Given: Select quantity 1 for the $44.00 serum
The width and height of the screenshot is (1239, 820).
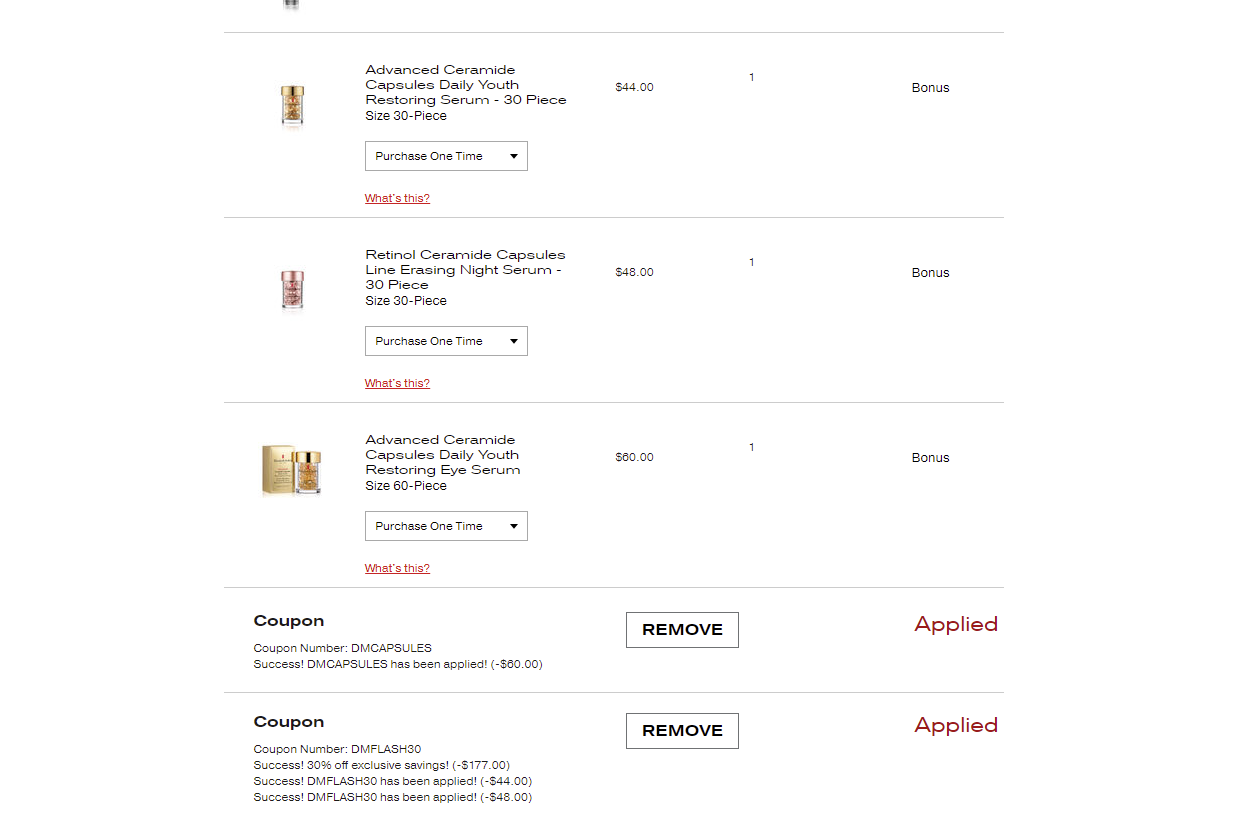Looking at the screenshot, I should 752,77.
